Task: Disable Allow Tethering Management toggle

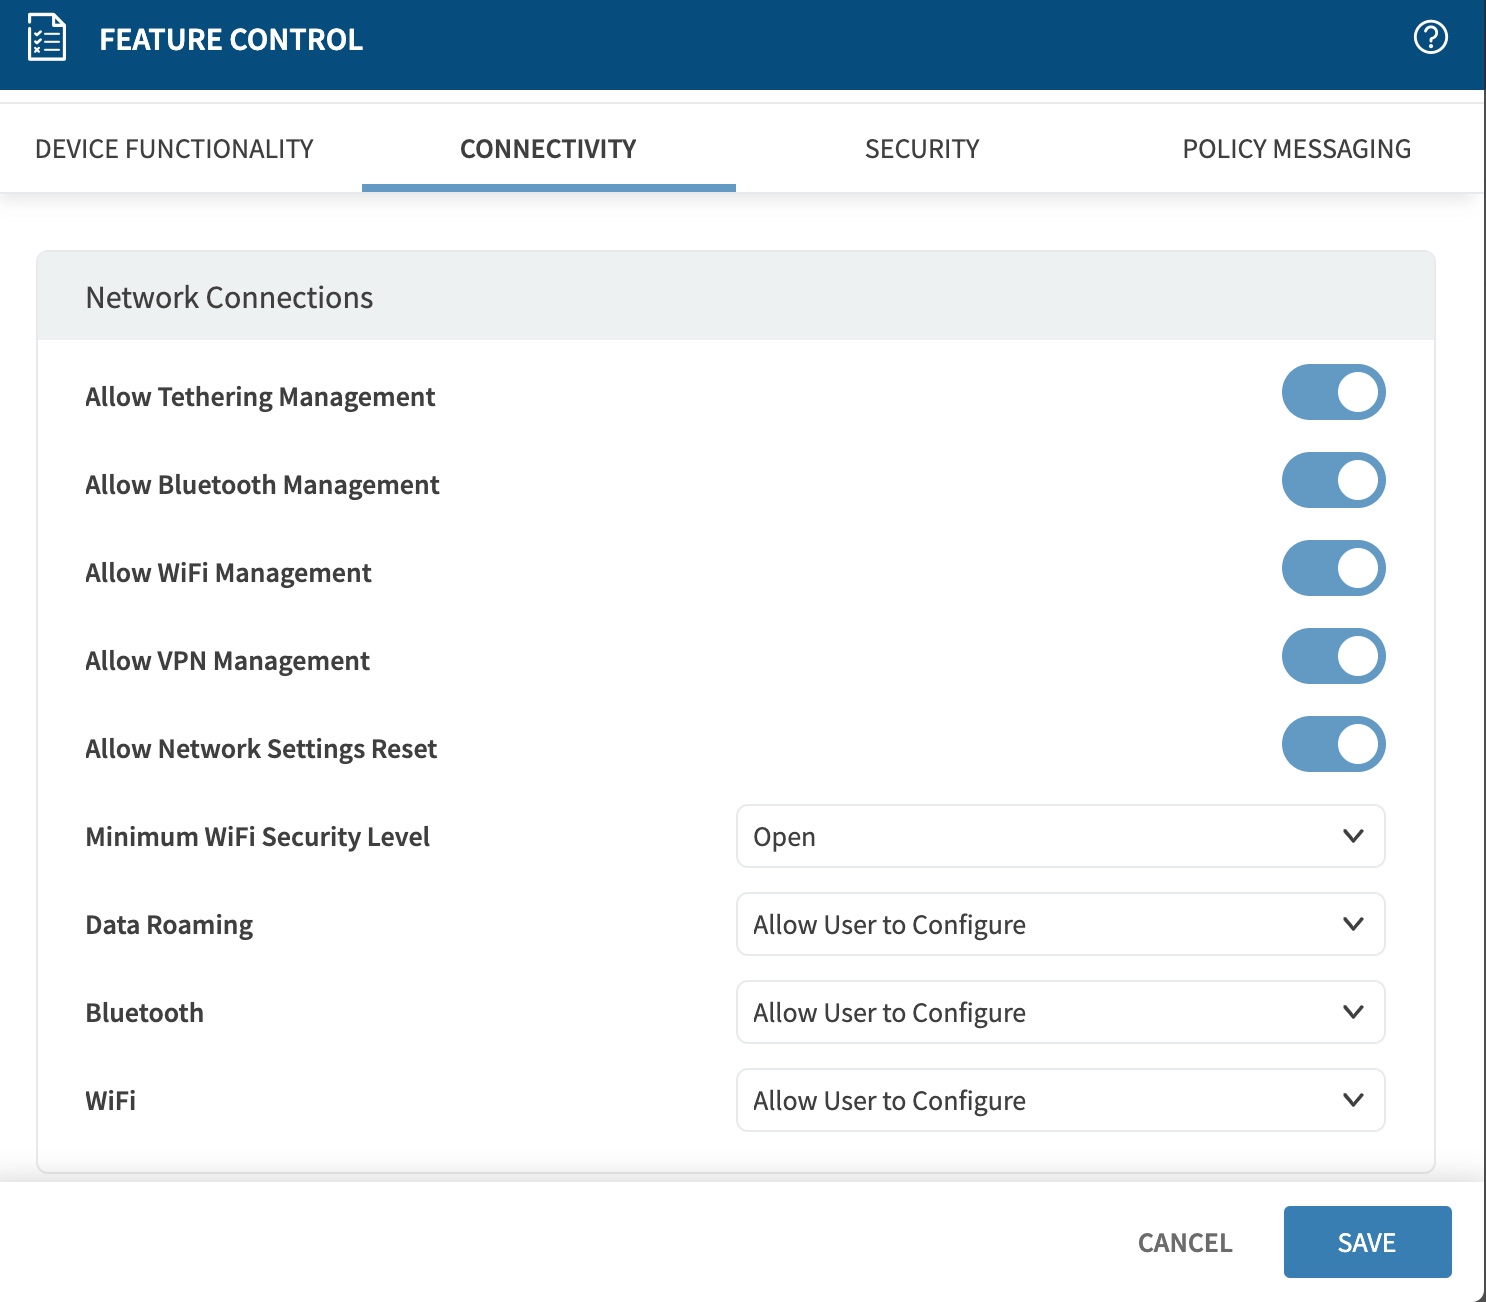Action: 1333,392
